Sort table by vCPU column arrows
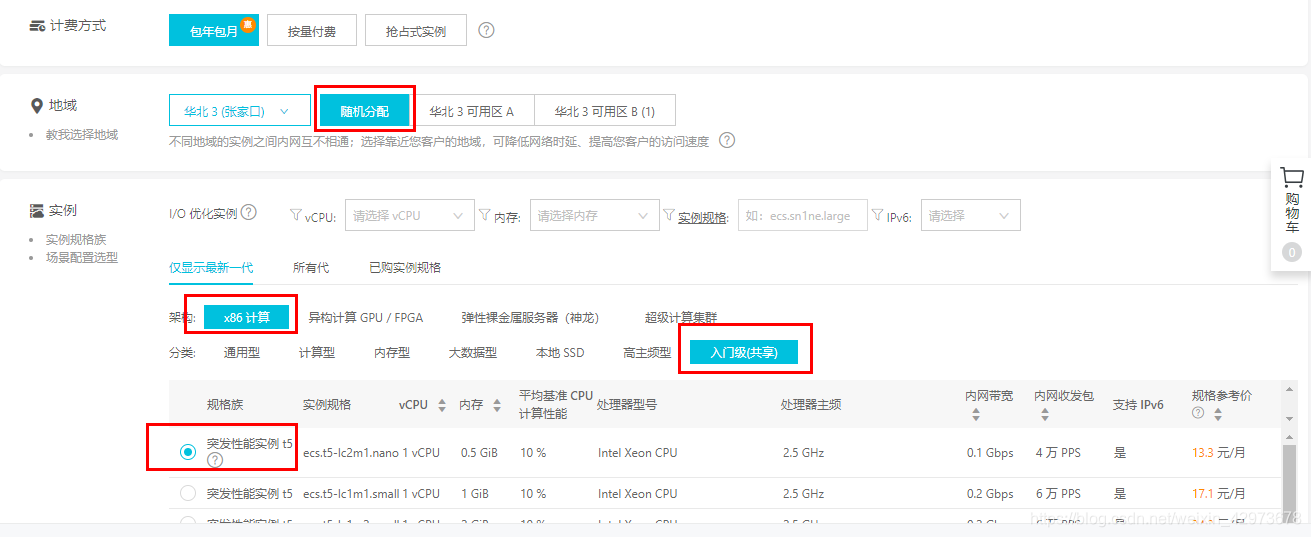The image size is (1311, 537). click(x=441, y=405)
